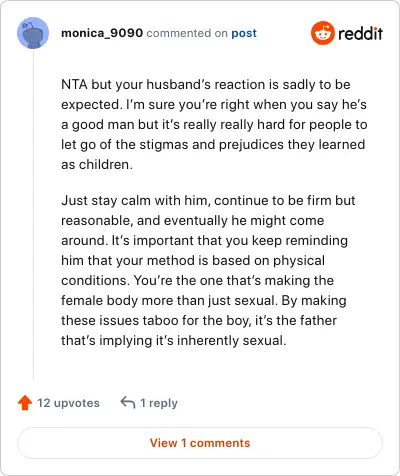This screenshot has height=476, width=400.
Task: Click the curved reply arrow icon
Action: [128, 402]
